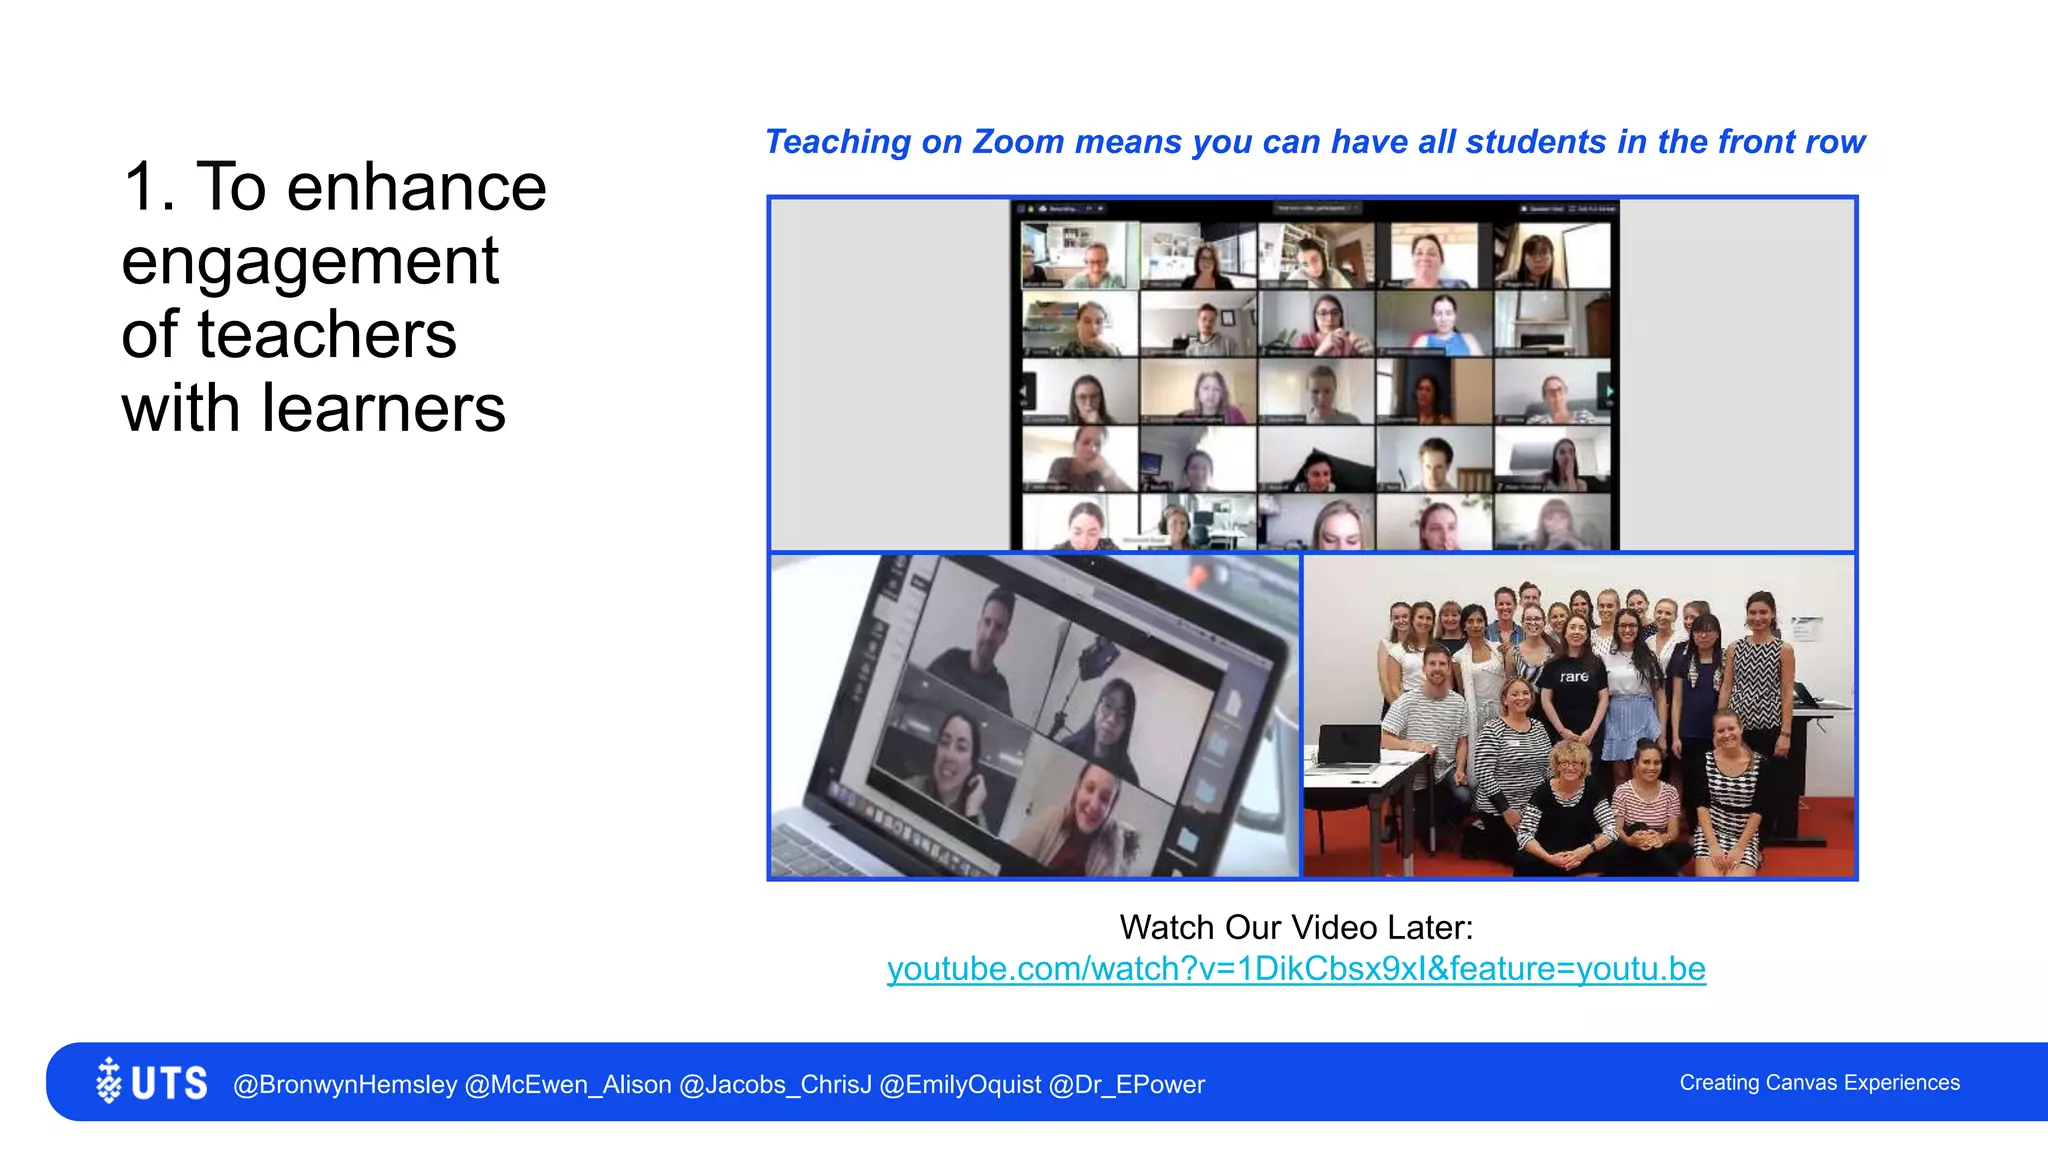Click the @BronwynHemsley Twitter handle
Image resolution: width=2048 pixels, height=1152 pixels.
pos(345,1084)
